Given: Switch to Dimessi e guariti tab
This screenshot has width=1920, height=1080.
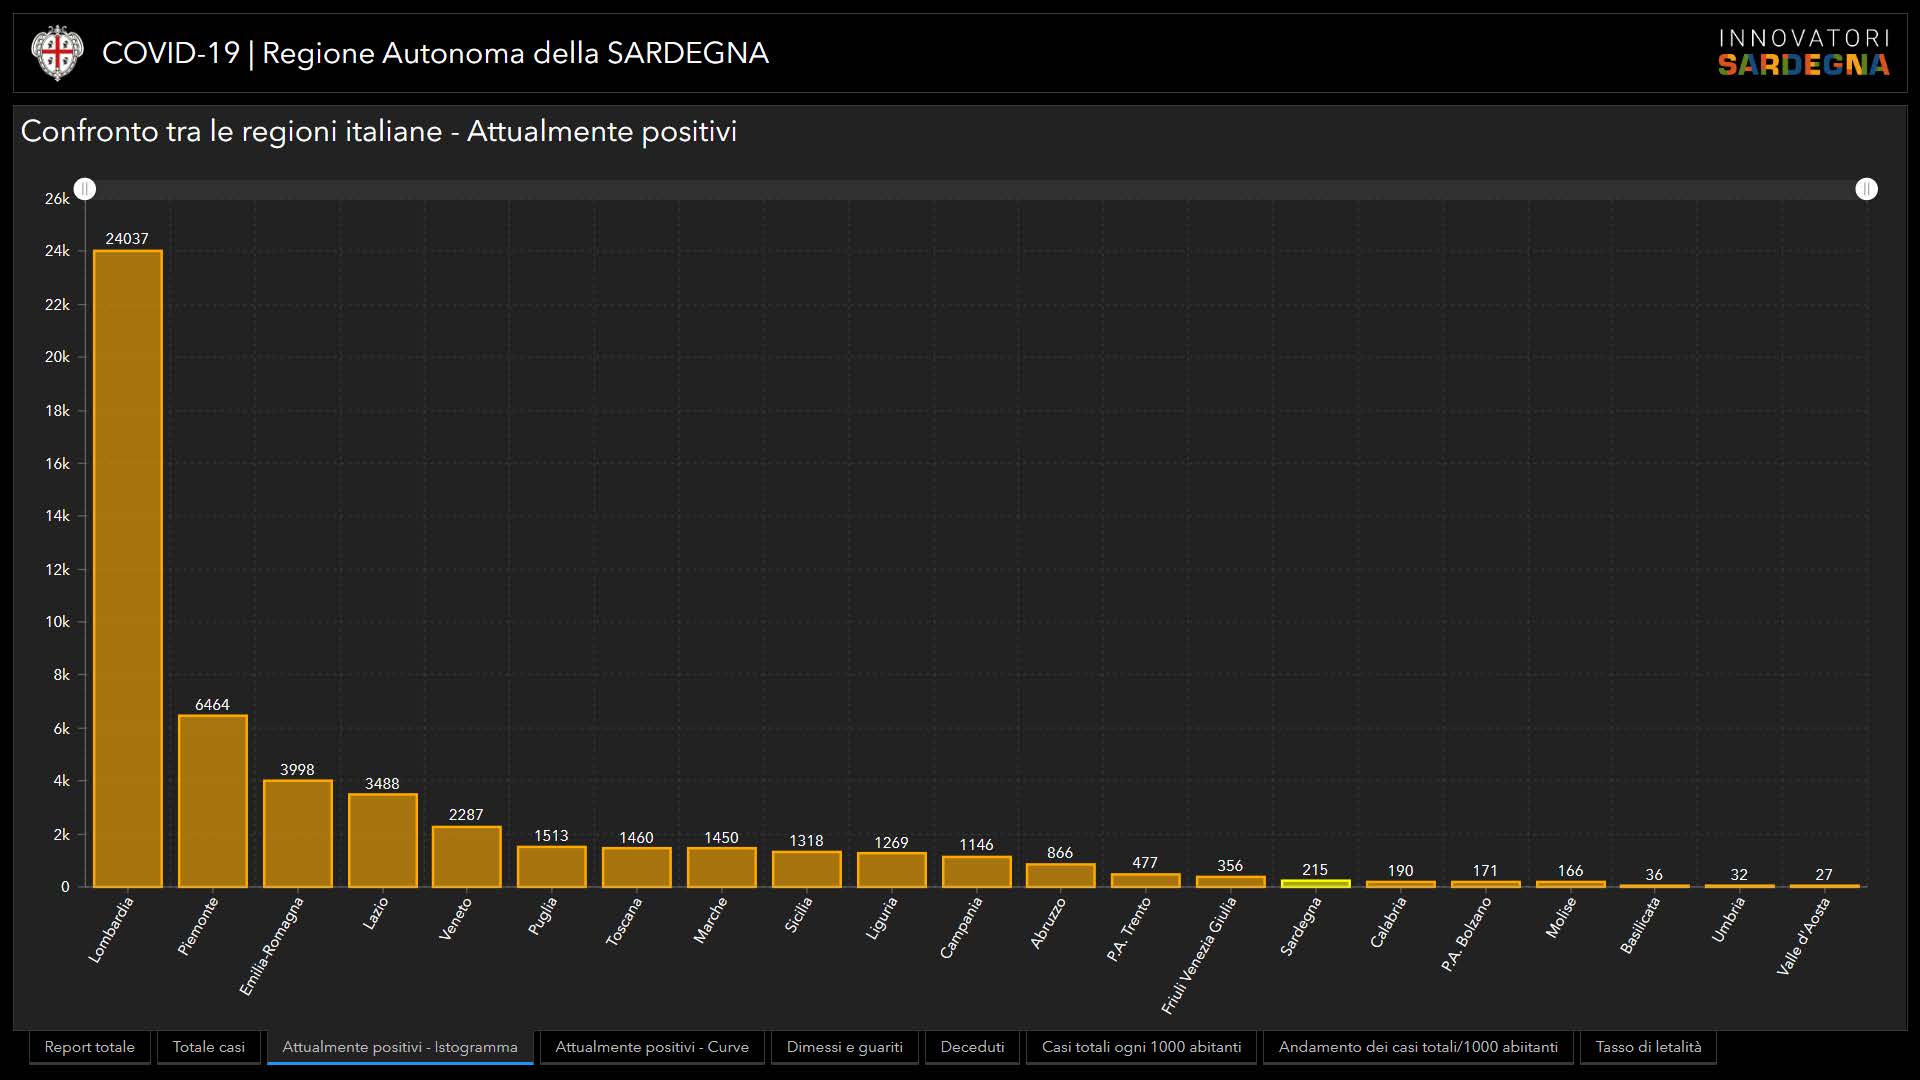Looking at the screenshot, I should (844, 1047).
